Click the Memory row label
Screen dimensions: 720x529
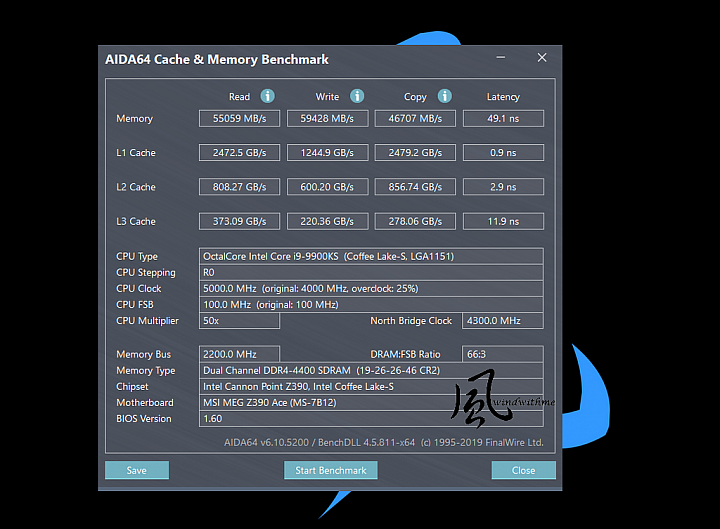point(134,118)
